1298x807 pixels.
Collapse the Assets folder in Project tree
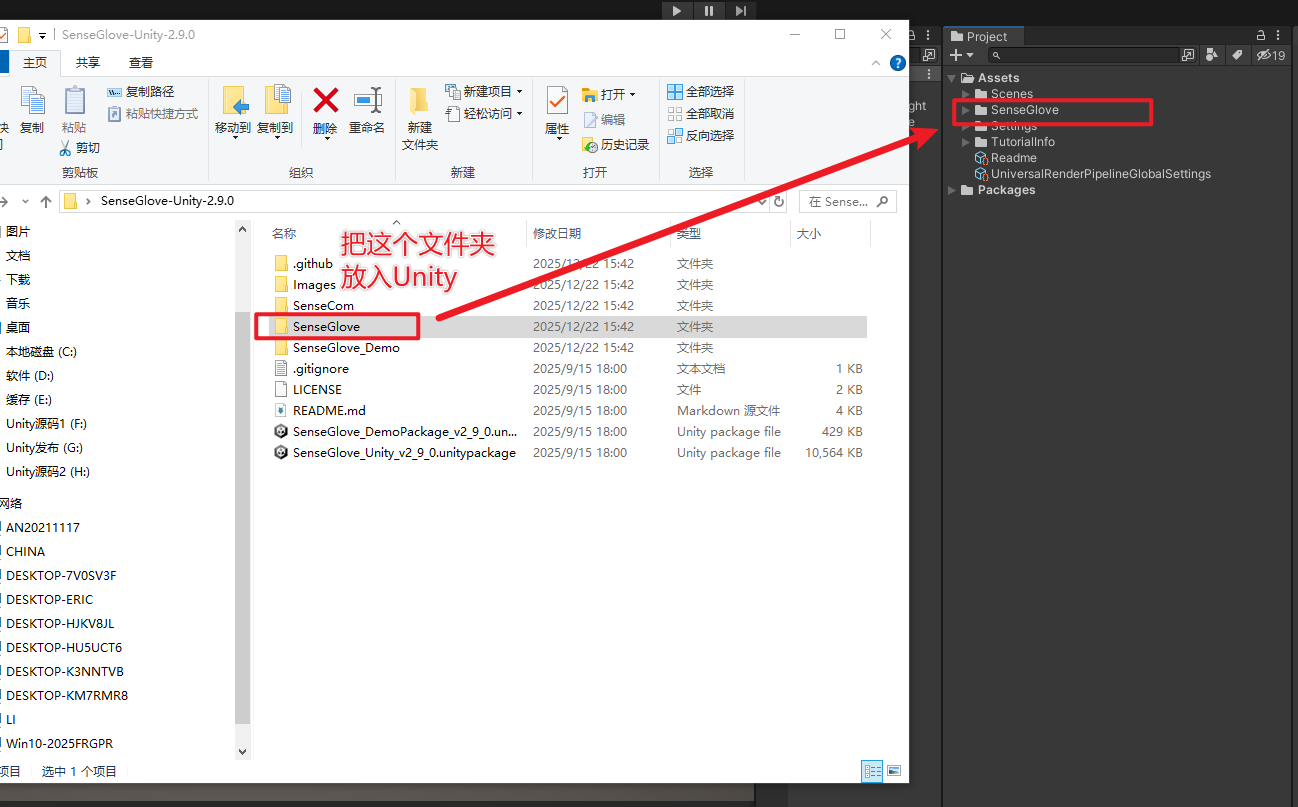(x=951, y=78)
